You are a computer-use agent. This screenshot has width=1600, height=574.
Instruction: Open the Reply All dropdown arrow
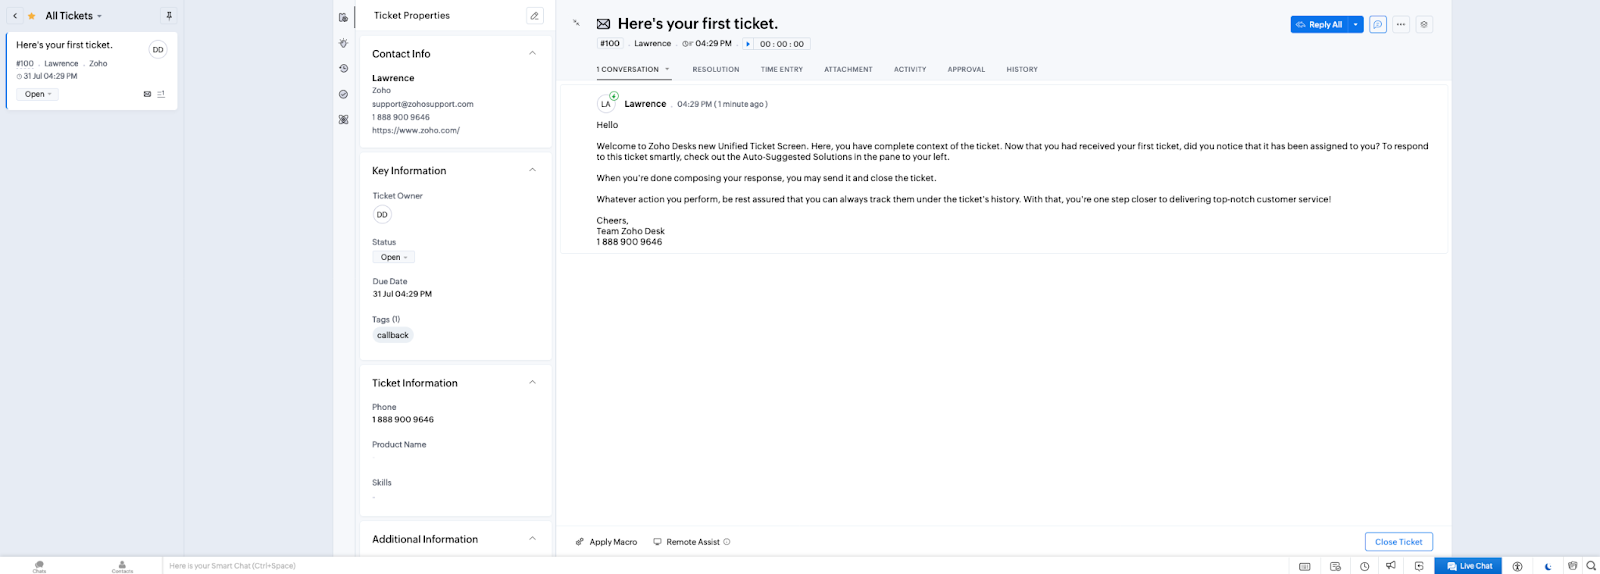1356,24
